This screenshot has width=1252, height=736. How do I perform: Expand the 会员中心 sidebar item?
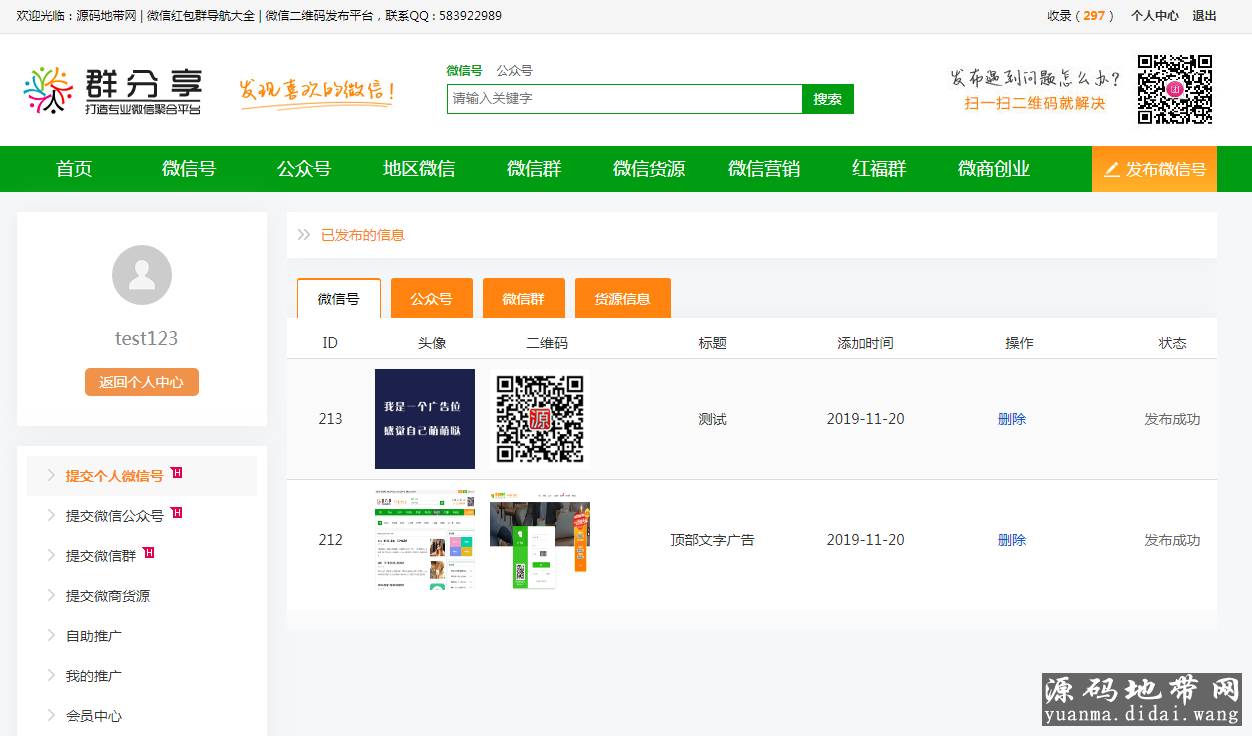pyautogui.click(x=93, y=716)
